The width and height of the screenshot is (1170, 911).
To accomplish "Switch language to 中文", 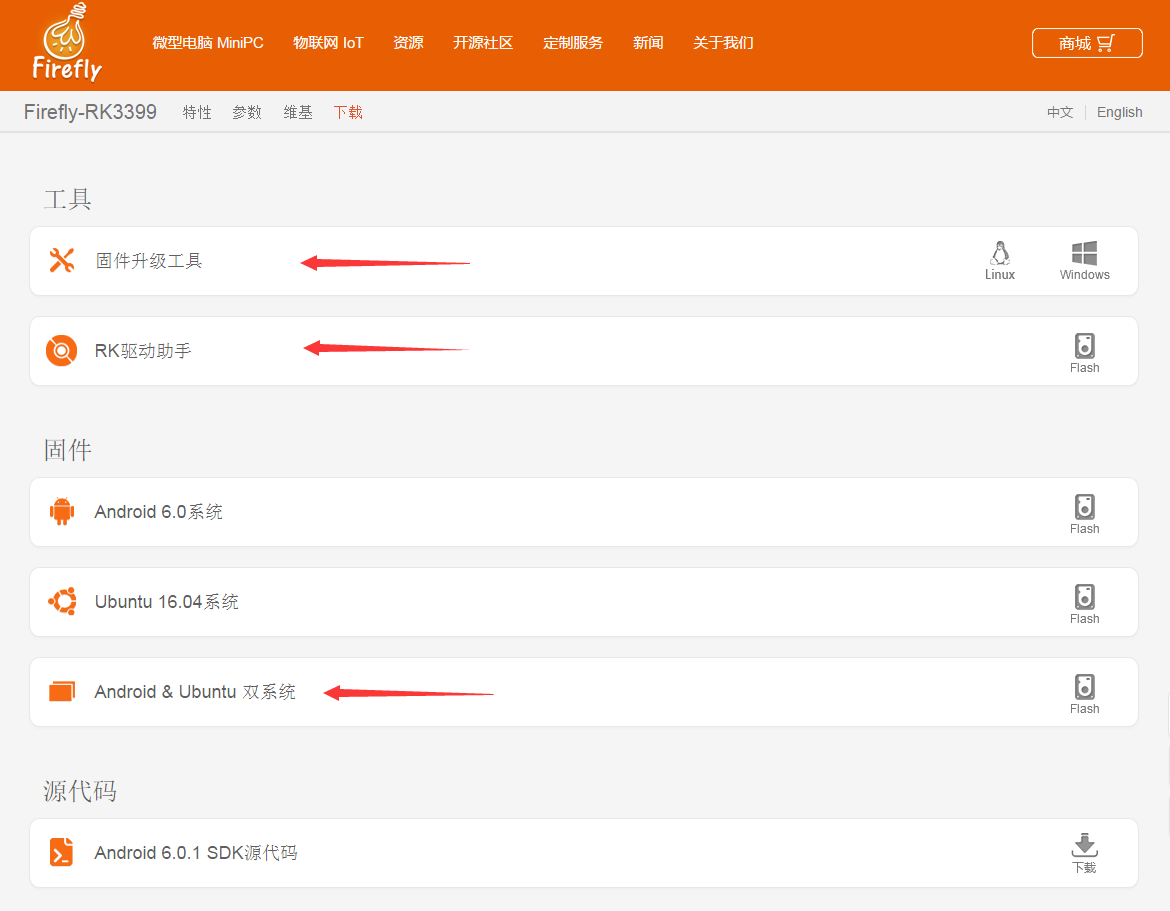I will (x=1060, y=113).
